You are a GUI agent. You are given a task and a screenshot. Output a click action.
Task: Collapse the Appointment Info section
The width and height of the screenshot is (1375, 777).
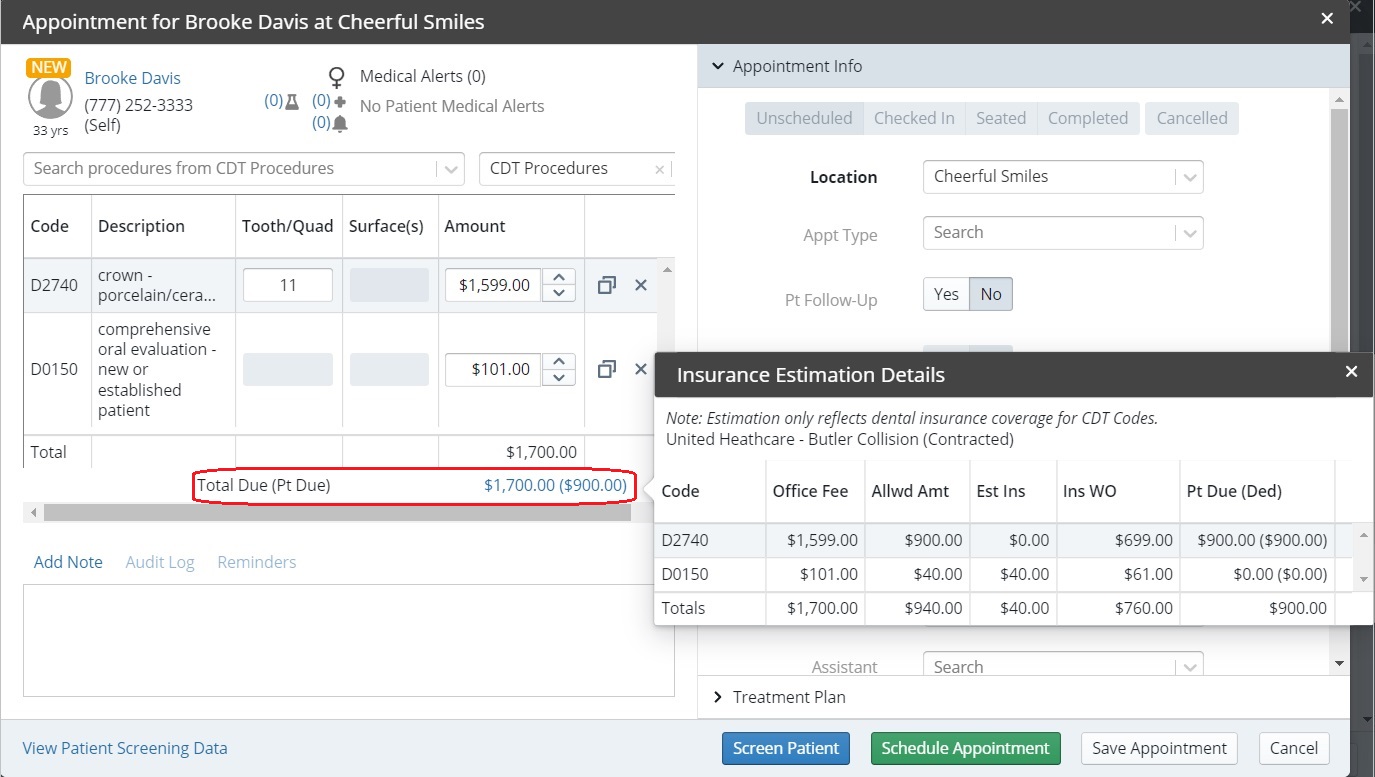[717, 66]
